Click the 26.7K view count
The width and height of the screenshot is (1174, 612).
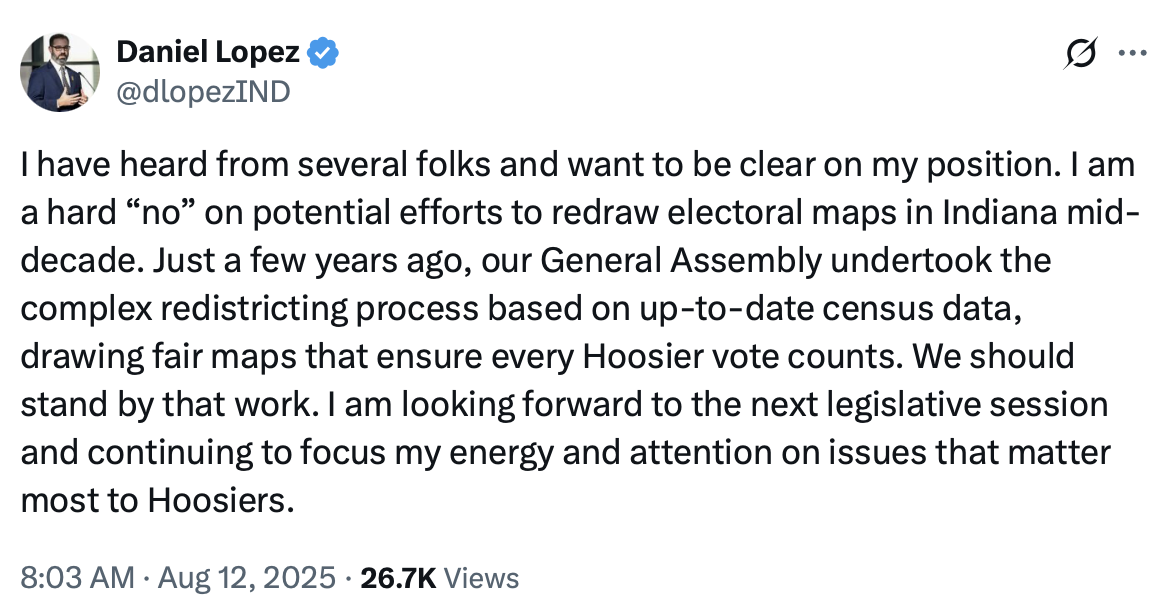coord(396,578)
